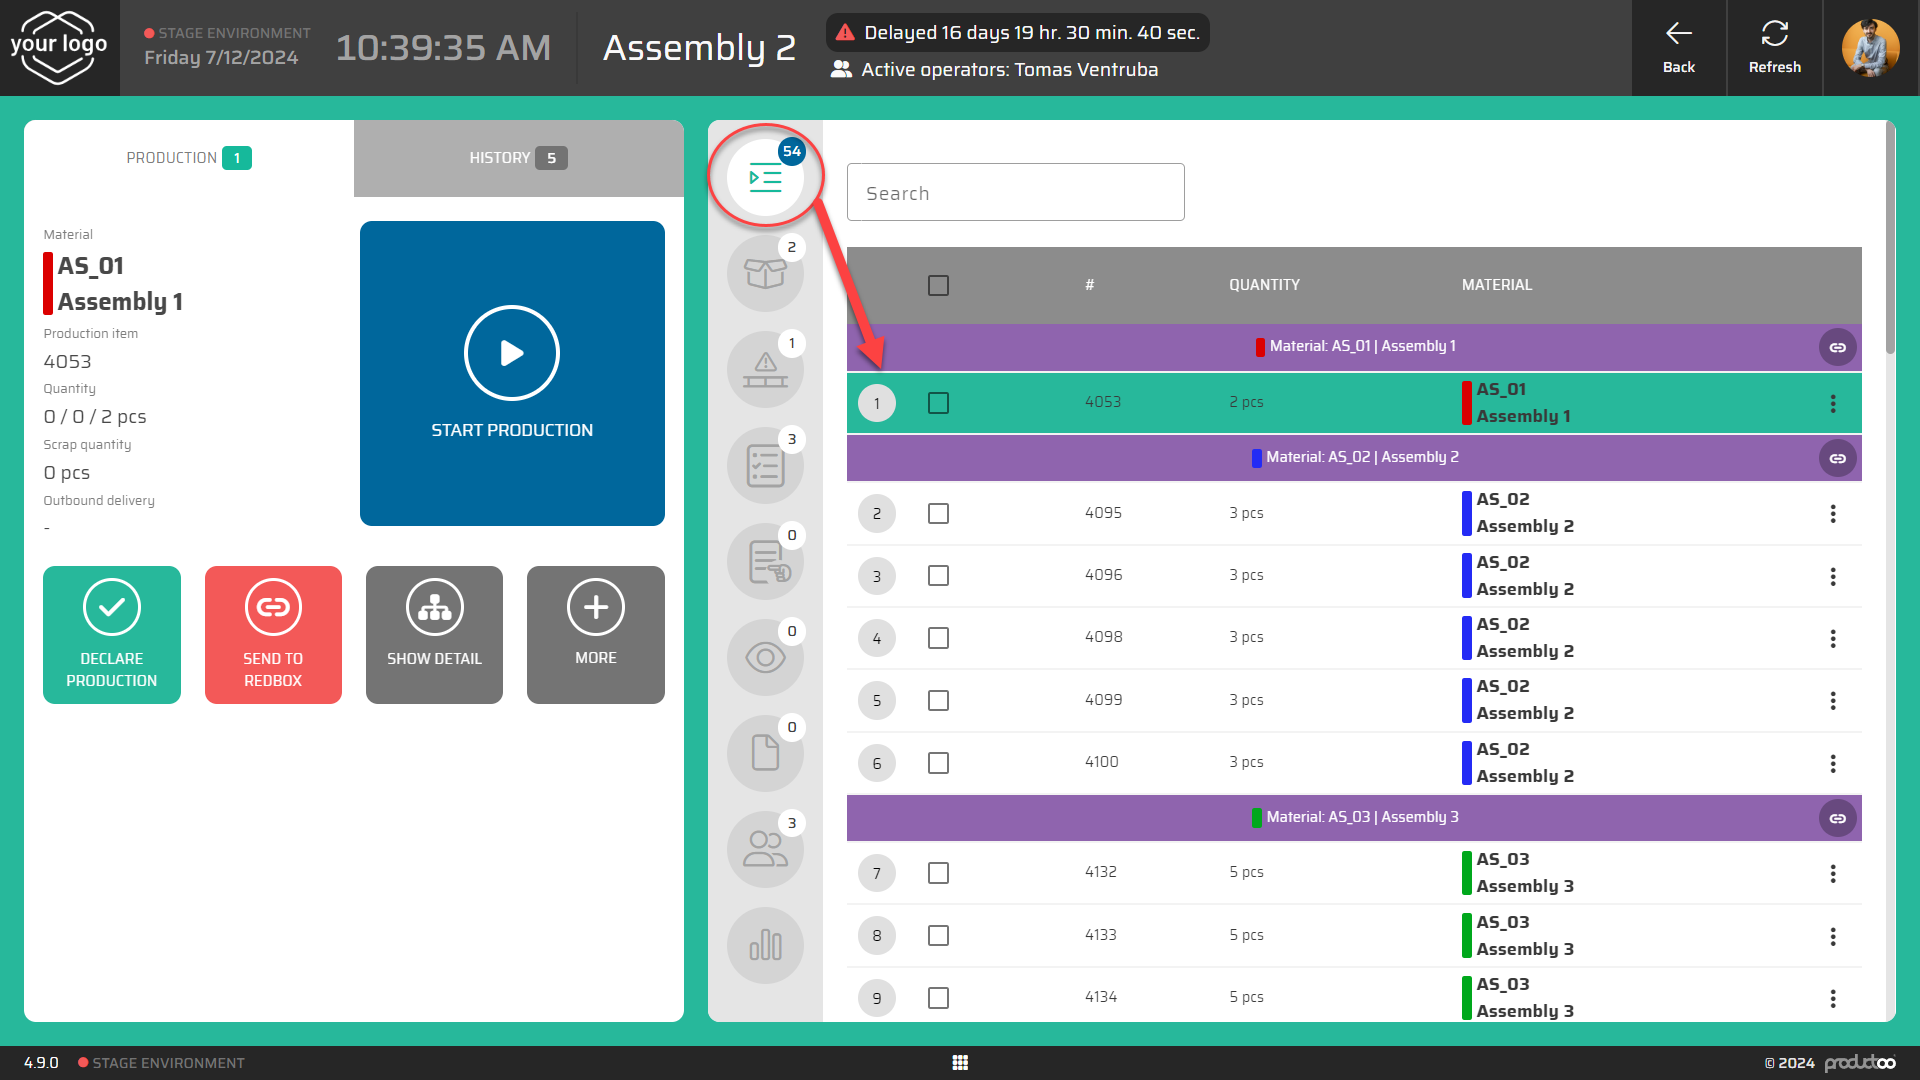1920x1080 pixels.
Task: Click the SEND TO REDBOX button
Action: pyautogui.click(x=273, y=634)
